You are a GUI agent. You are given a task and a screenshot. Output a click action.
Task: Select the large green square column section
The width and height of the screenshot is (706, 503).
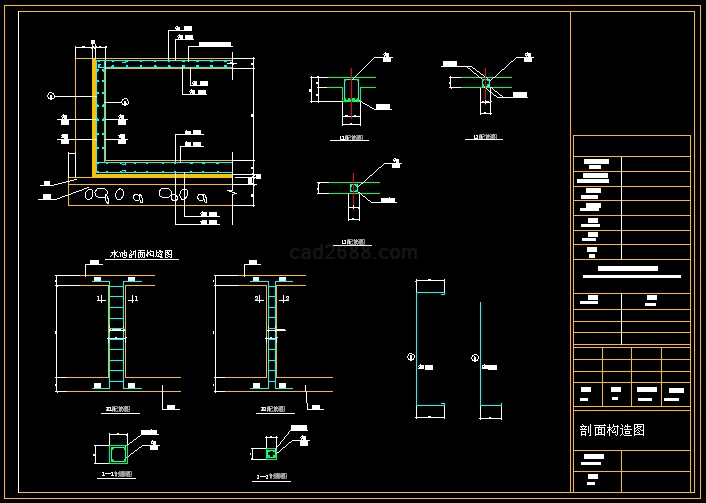(119, 448)
